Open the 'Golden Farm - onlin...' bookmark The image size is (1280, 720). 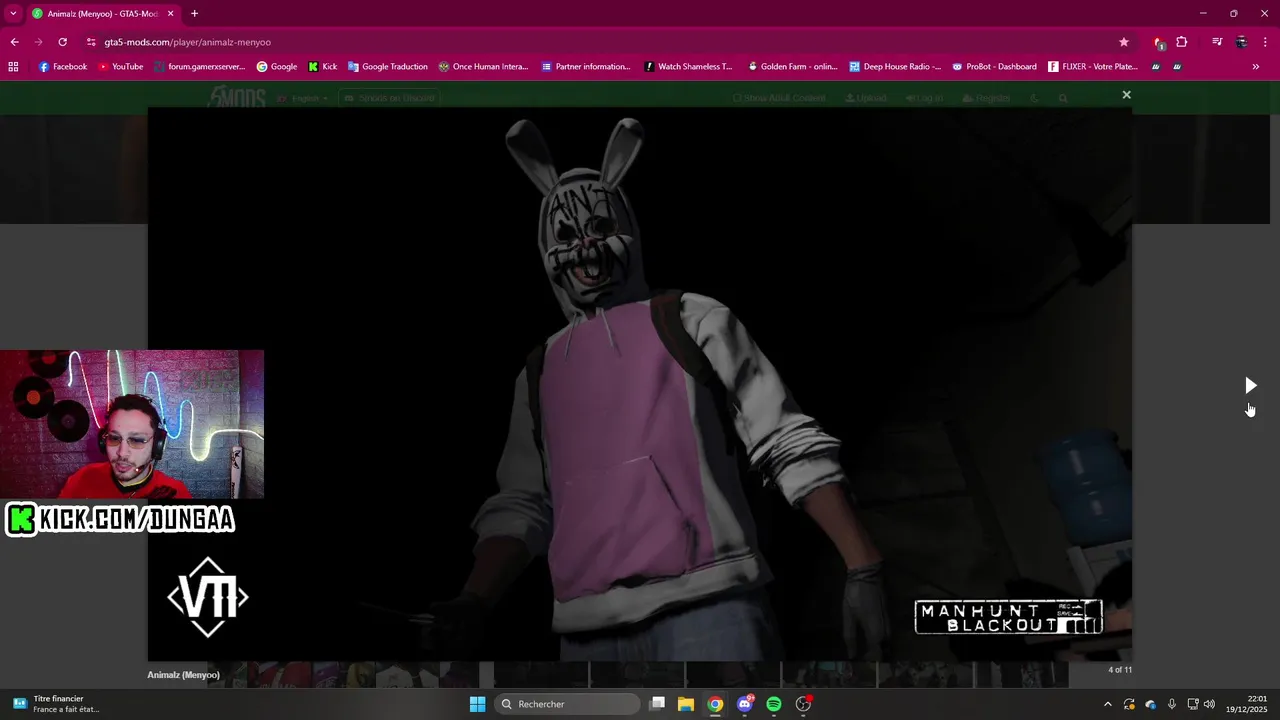click(793, 67)
